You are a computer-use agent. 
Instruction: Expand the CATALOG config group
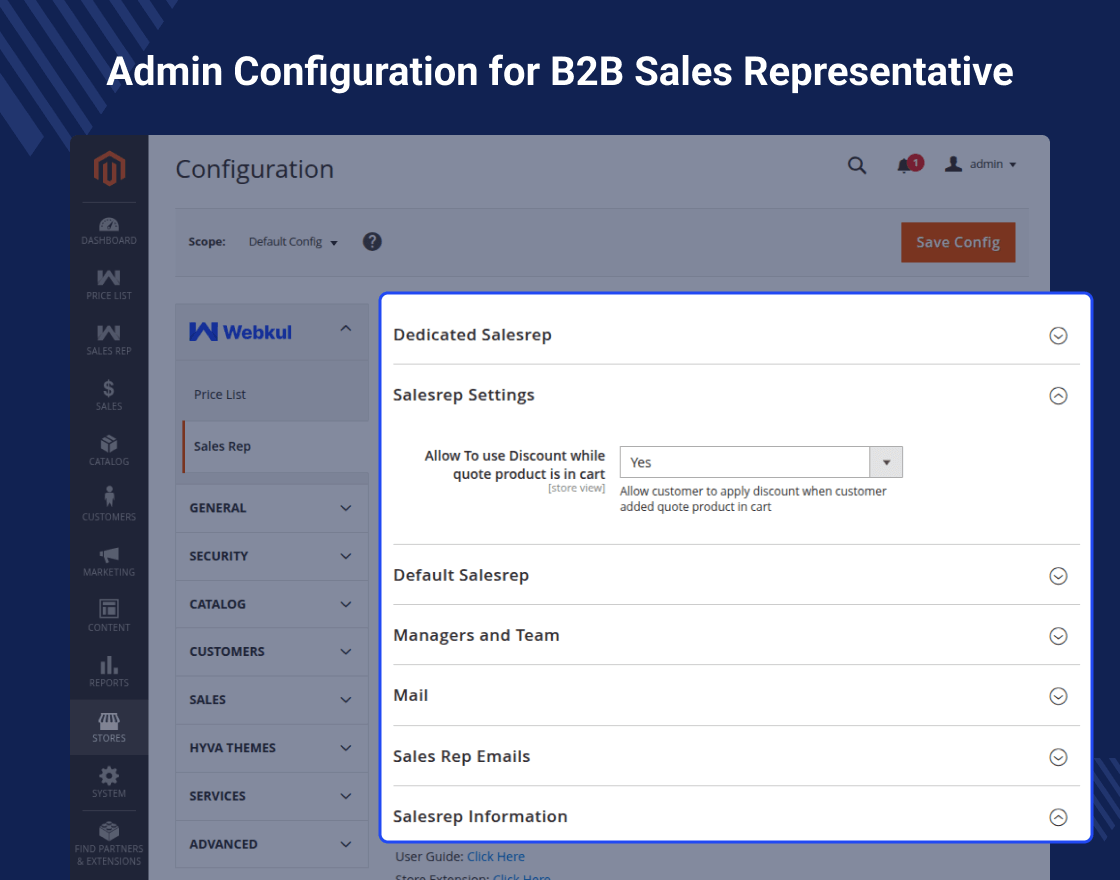point(271,604)
